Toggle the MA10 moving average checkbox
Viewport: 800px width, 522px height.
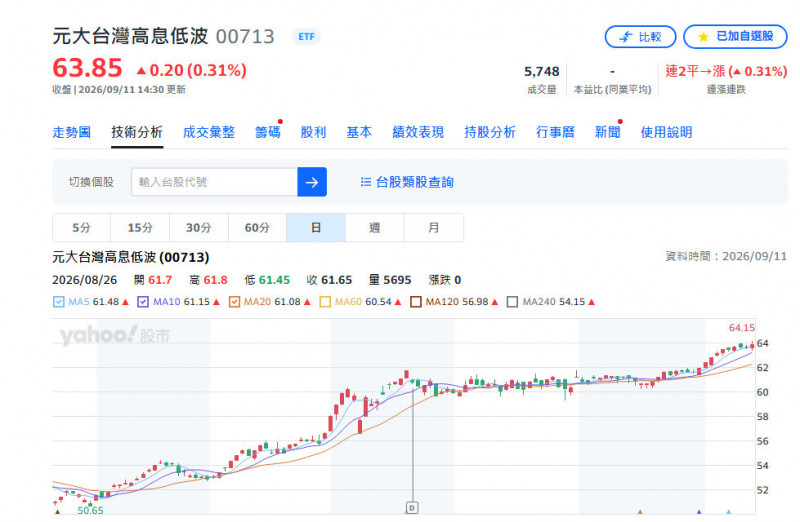click(143, 302)
